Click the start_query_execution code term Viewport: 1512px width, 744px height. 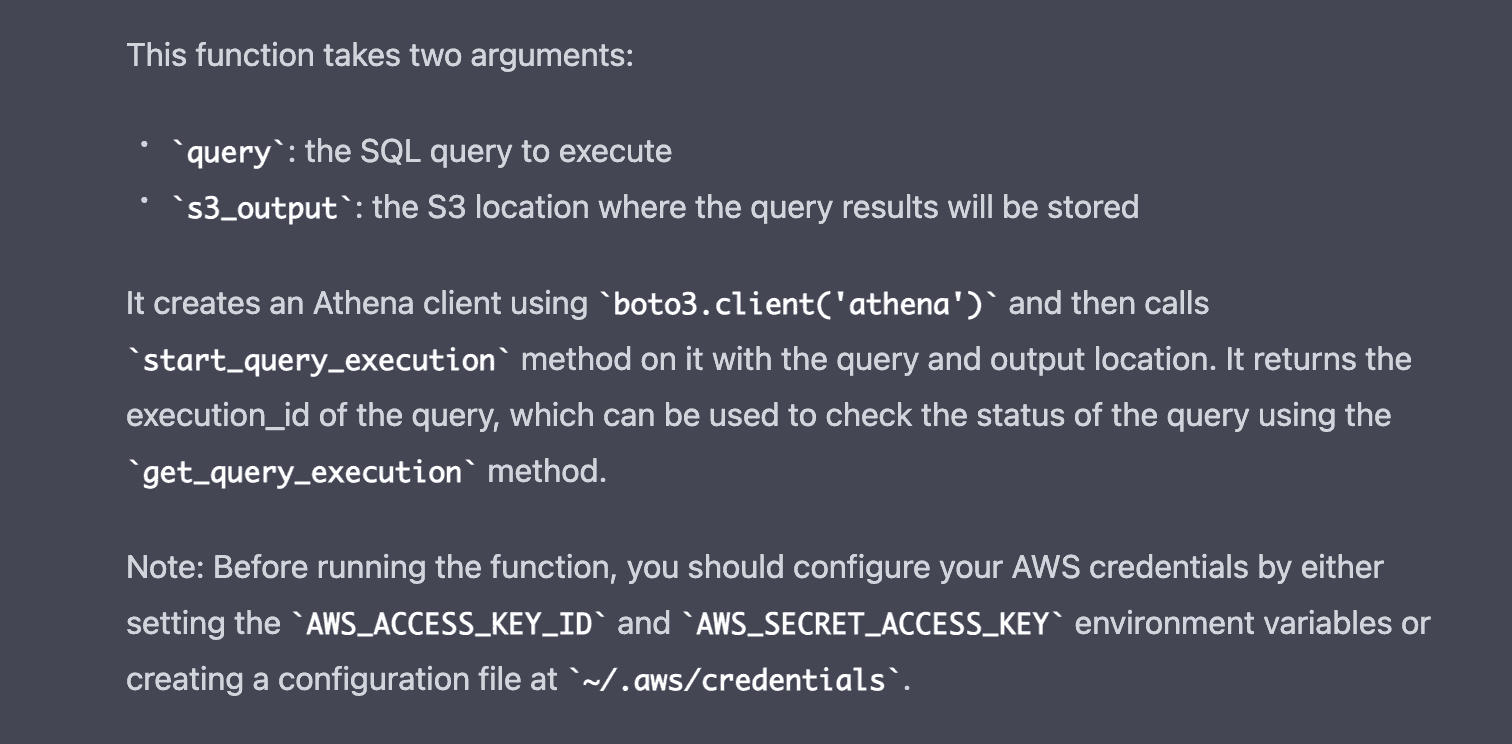pos(319,359)
